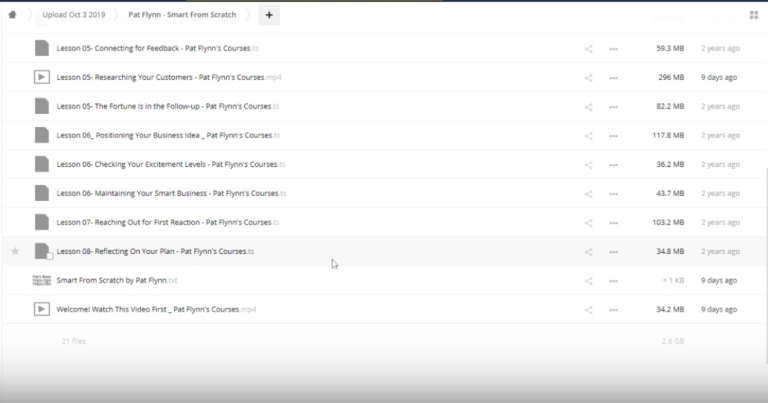The height and width of the screenshot is (403, 768).
Task: Click the 117.8 MB size value
Action: [x=668, y=135]
